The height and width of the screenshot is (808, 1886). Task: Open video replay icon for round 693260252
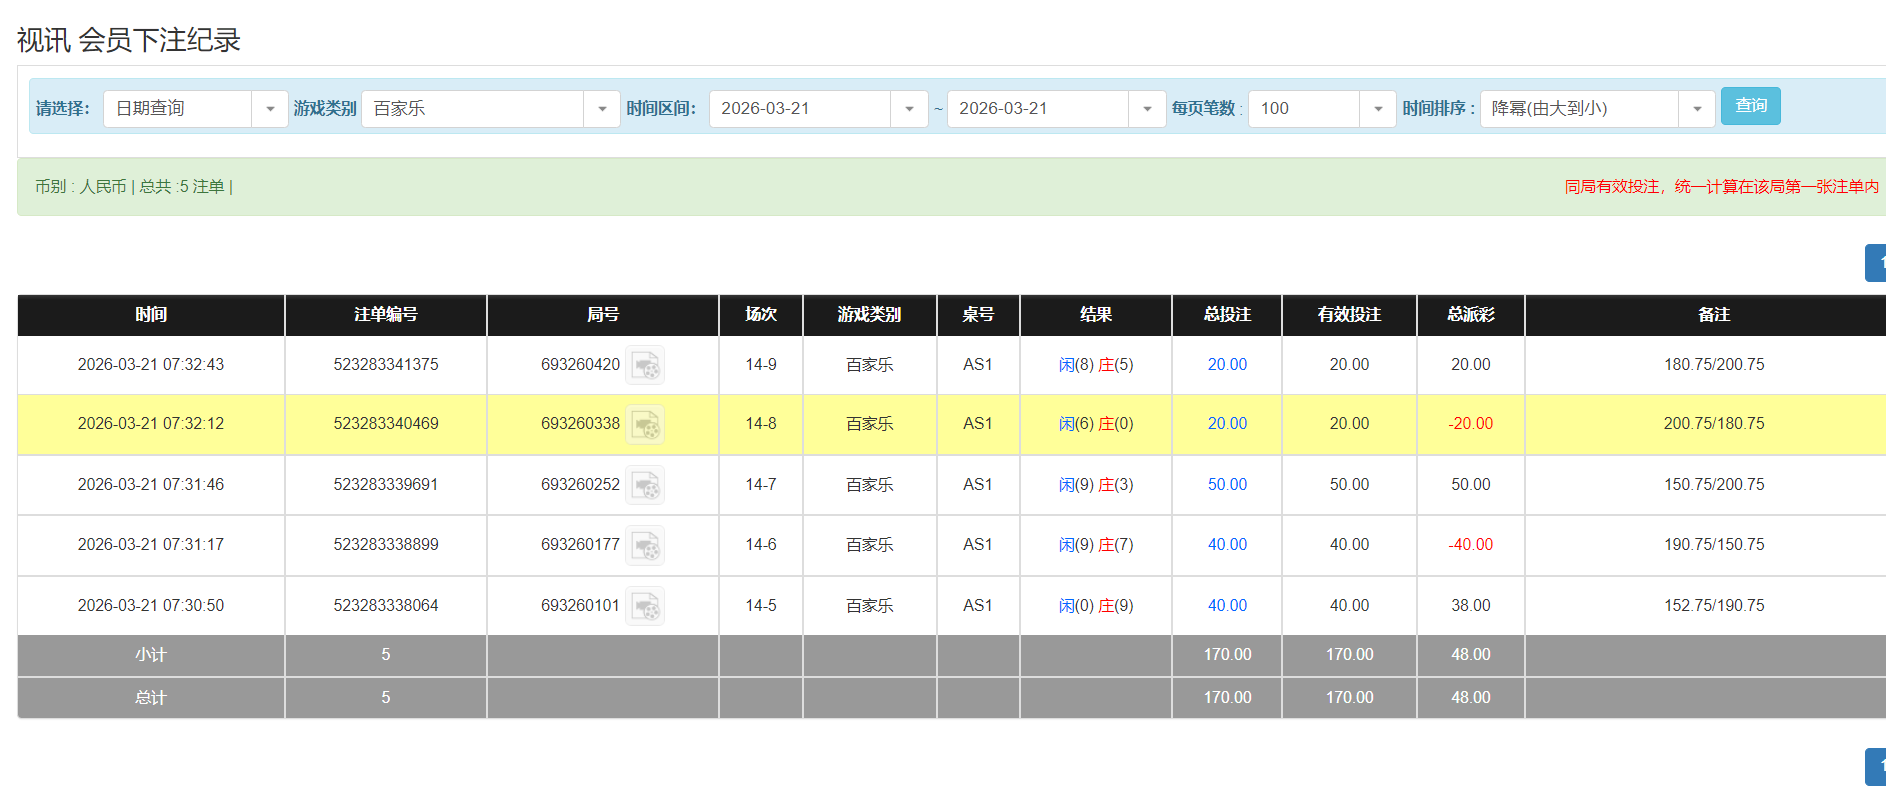[646, 486]
